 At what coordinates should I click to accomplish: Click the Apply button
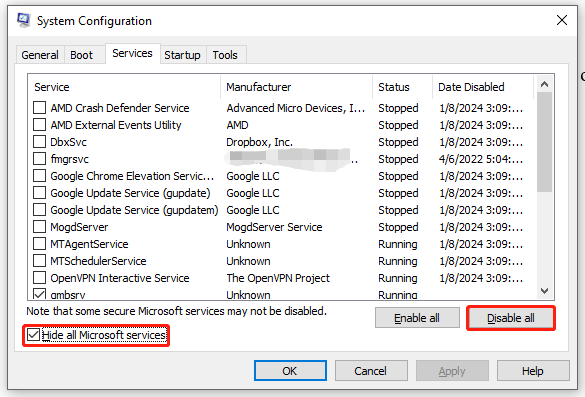click(452, 371)
